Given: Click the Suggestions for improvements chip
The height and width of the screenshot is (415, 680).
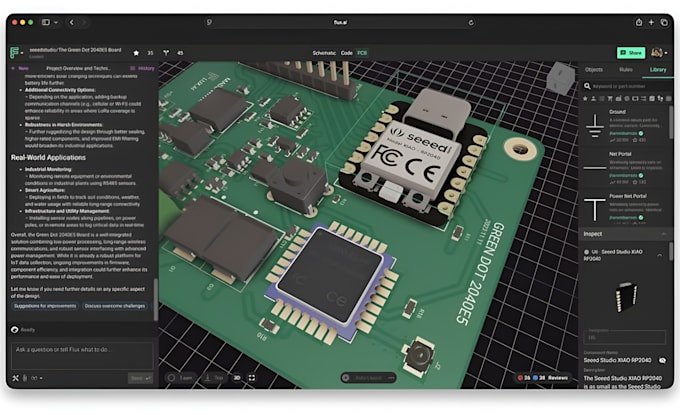Looking at the screenshot, I should coord(45,306).
